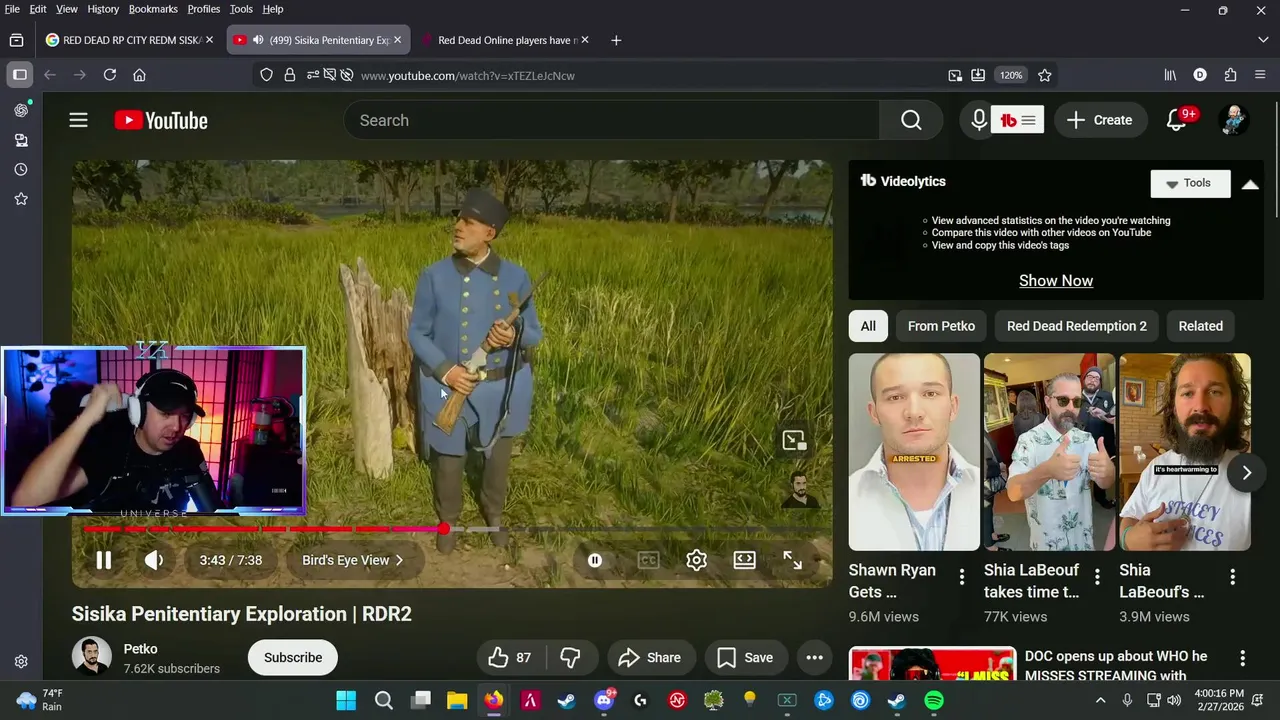
Task: List all tabs dropdown arrow
Action: [1263, 40]
